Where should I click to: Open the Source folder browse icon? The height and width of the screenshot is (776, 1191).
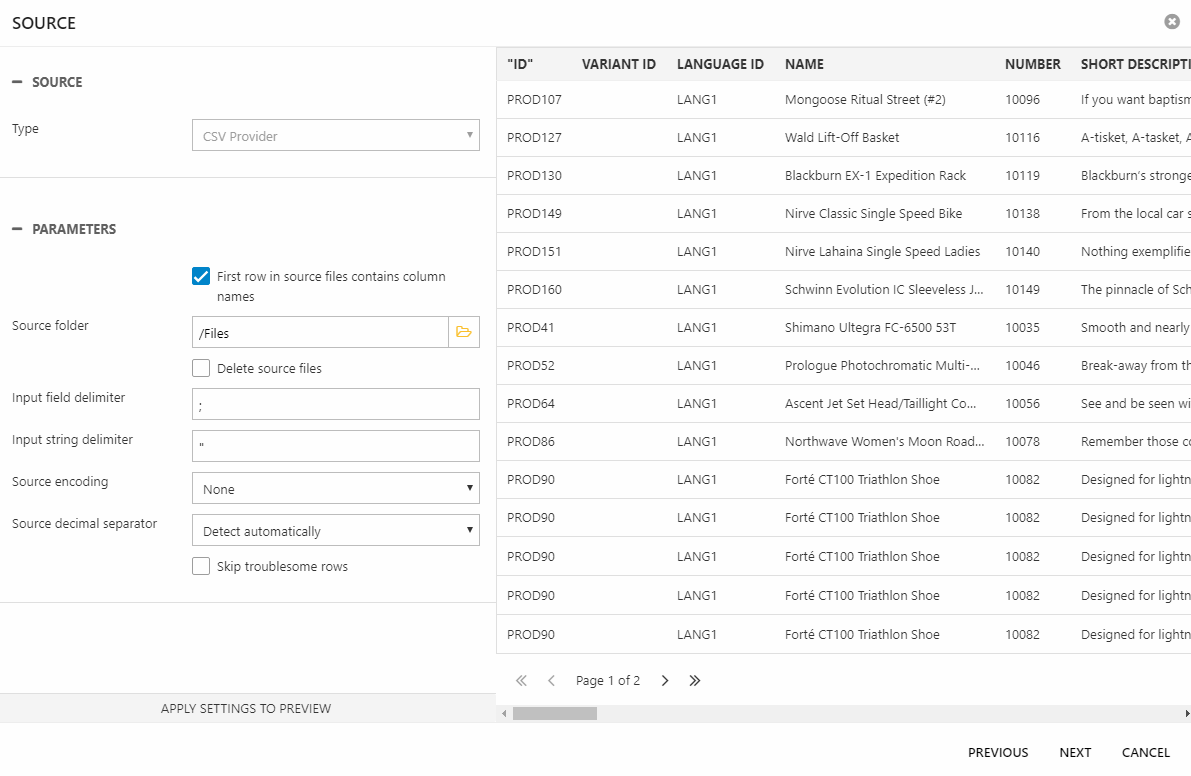pyautogui.click(x=463, y=332)
